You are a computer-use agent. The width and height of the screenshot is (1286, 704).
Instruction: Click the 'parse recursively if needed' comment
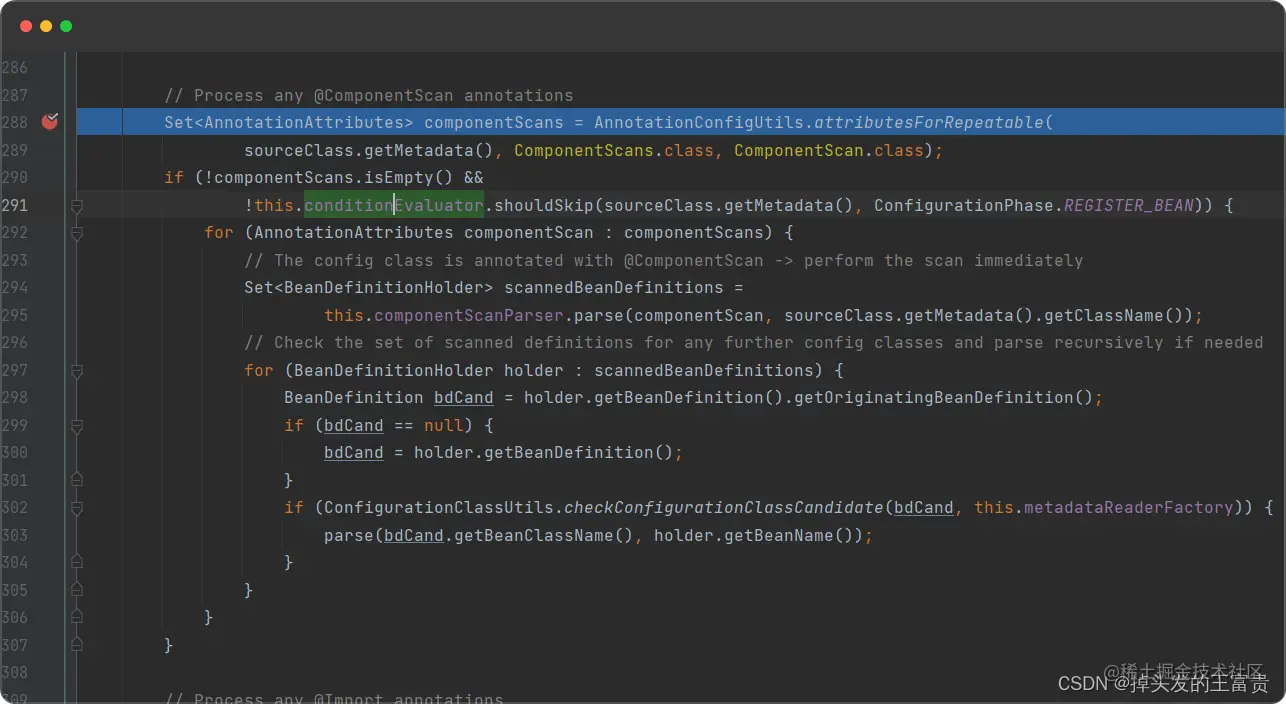point(1129,343)
